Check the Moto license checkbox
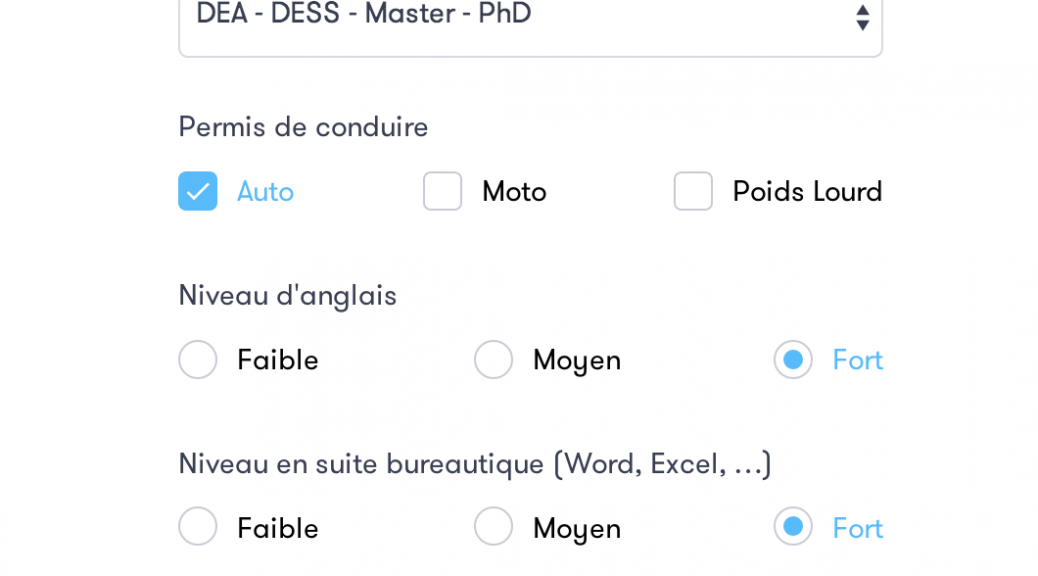The image size is (1038, 576). [443, 191]
